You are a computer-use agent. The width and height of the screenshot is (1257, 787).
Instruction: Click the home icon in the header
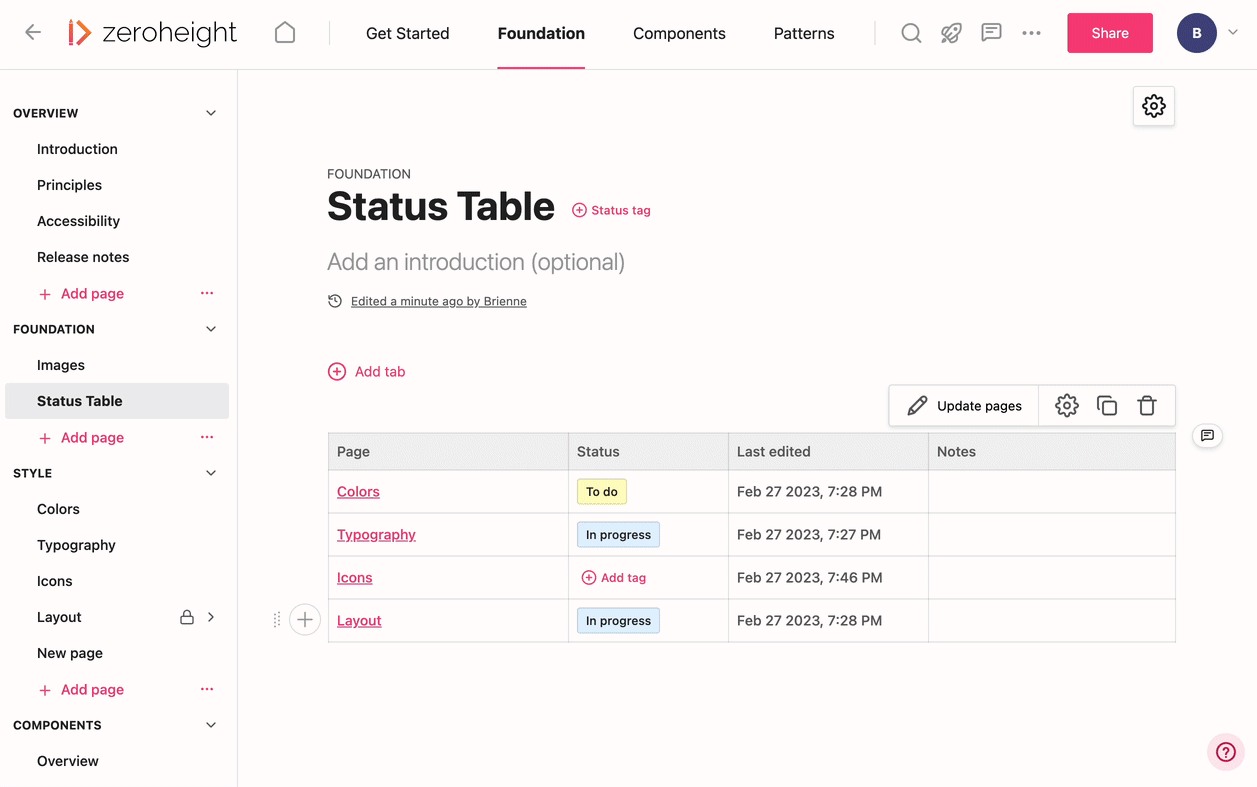pyautogui.click(x=284, y=32)
